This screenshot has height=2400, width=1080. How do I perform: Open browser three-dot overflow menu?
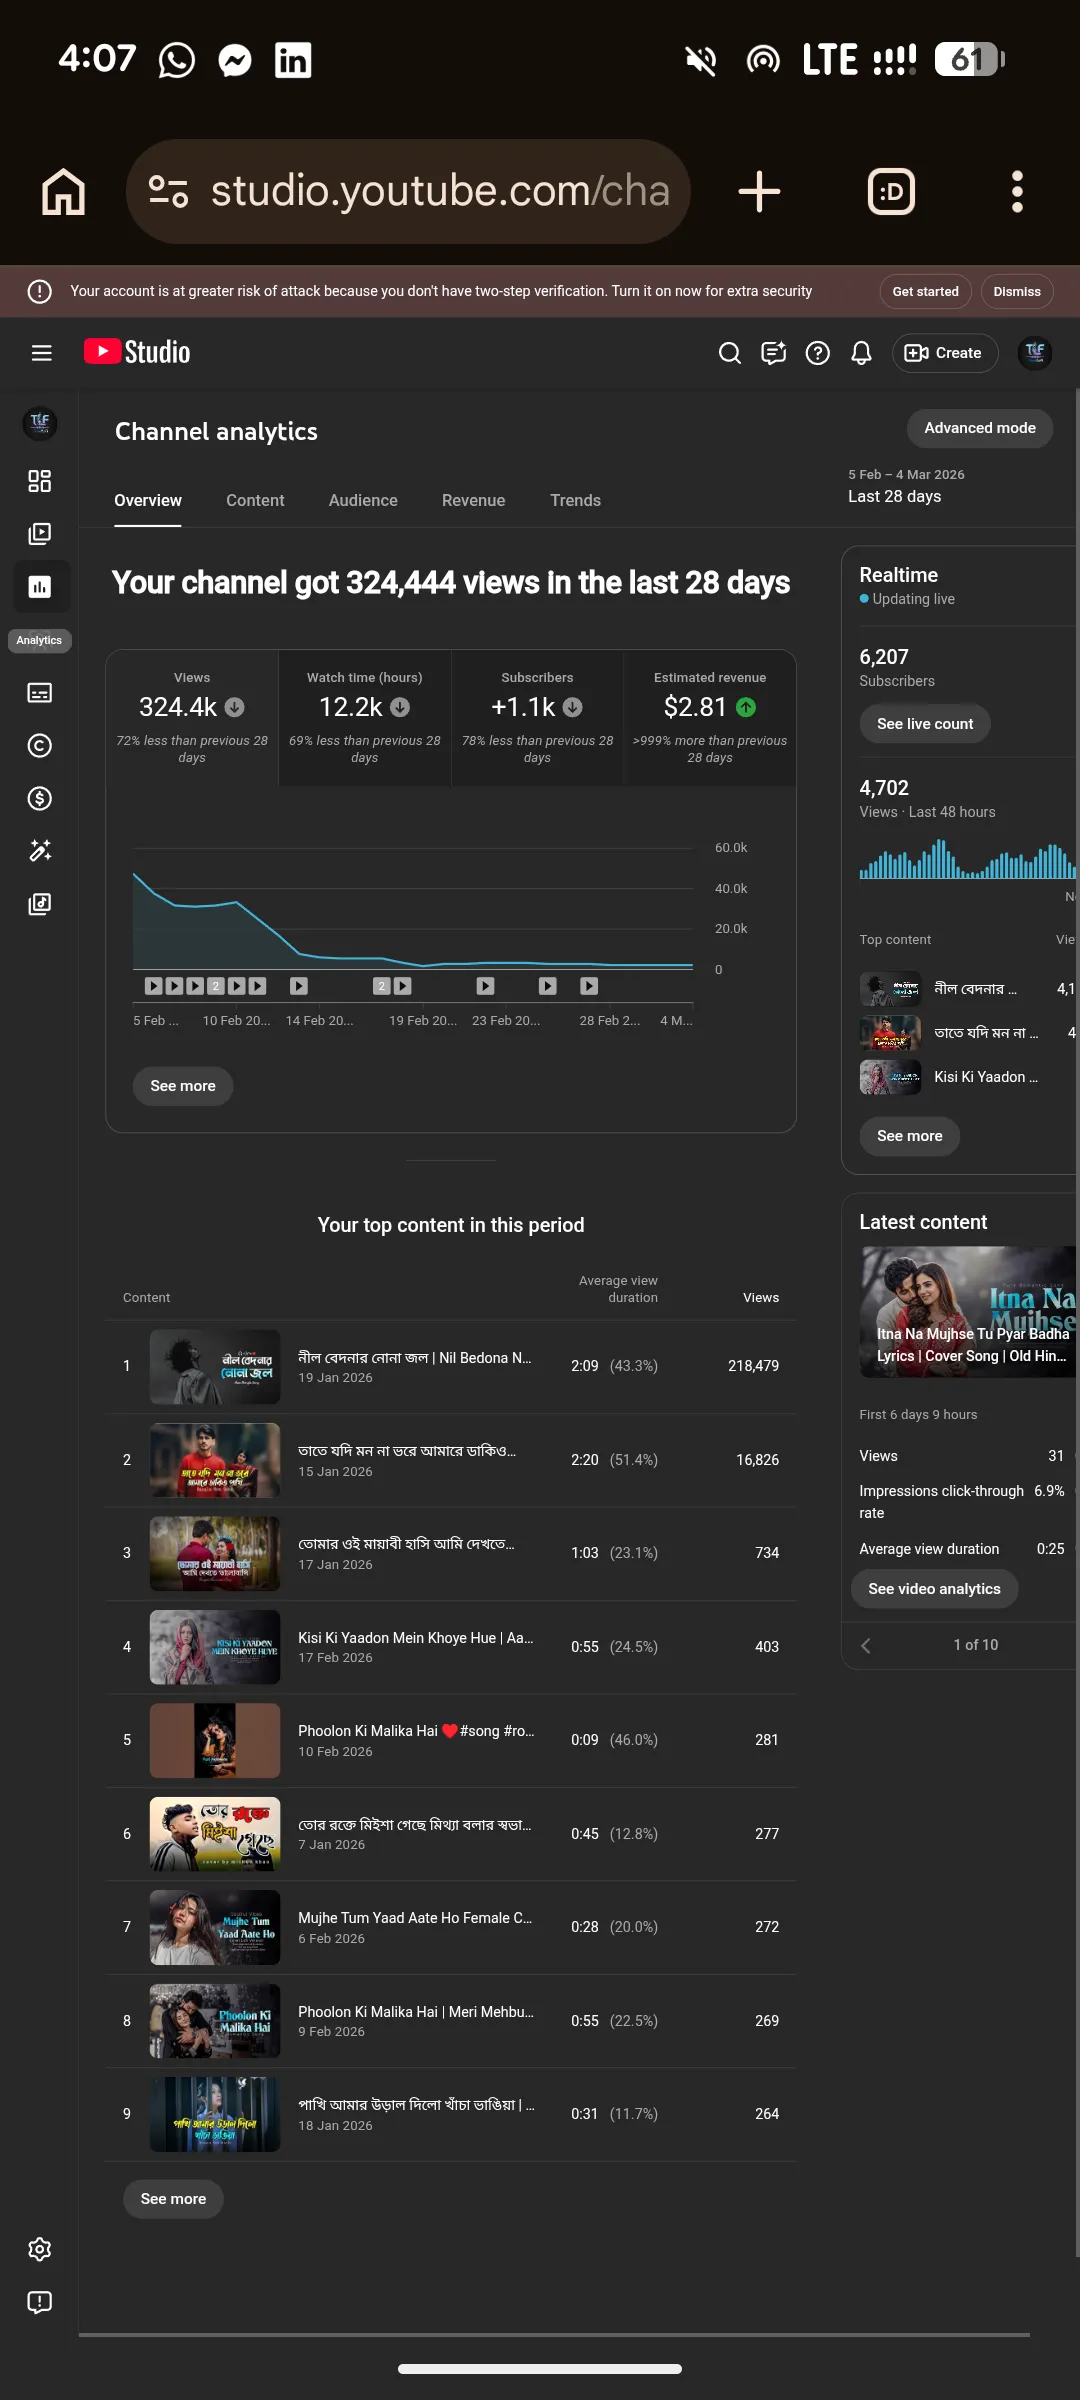[1017, 191]
